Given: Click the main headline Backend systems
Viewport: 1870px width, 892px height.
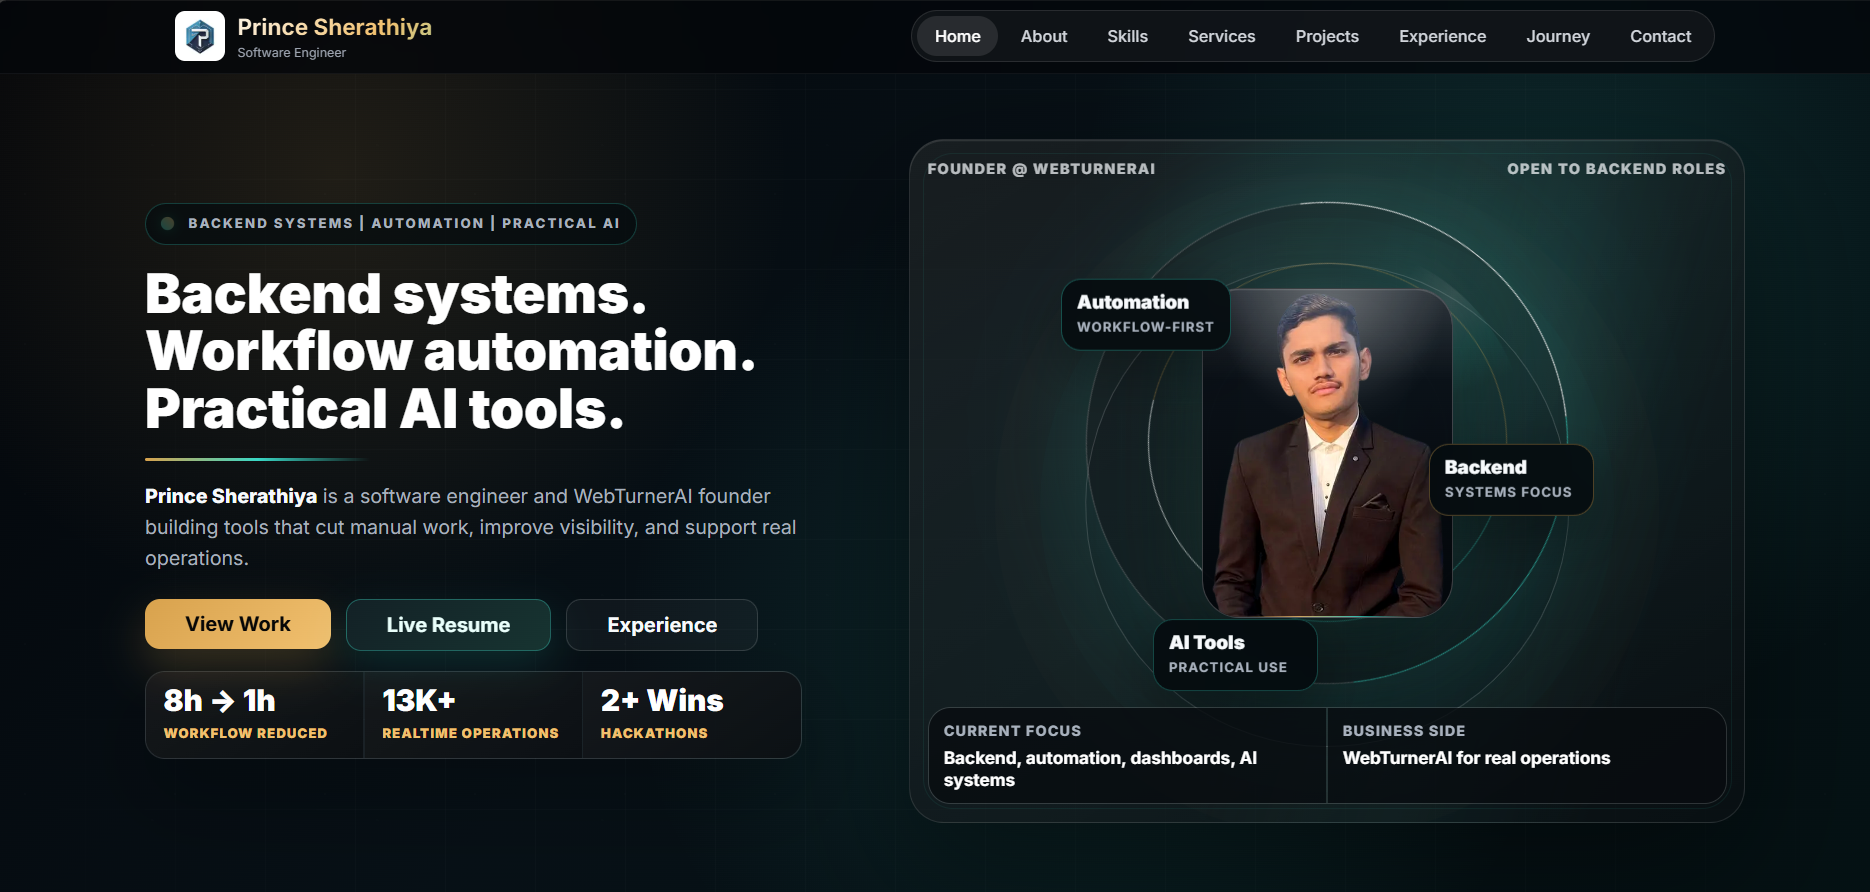Looking at the screenshot, I should 450,351.
